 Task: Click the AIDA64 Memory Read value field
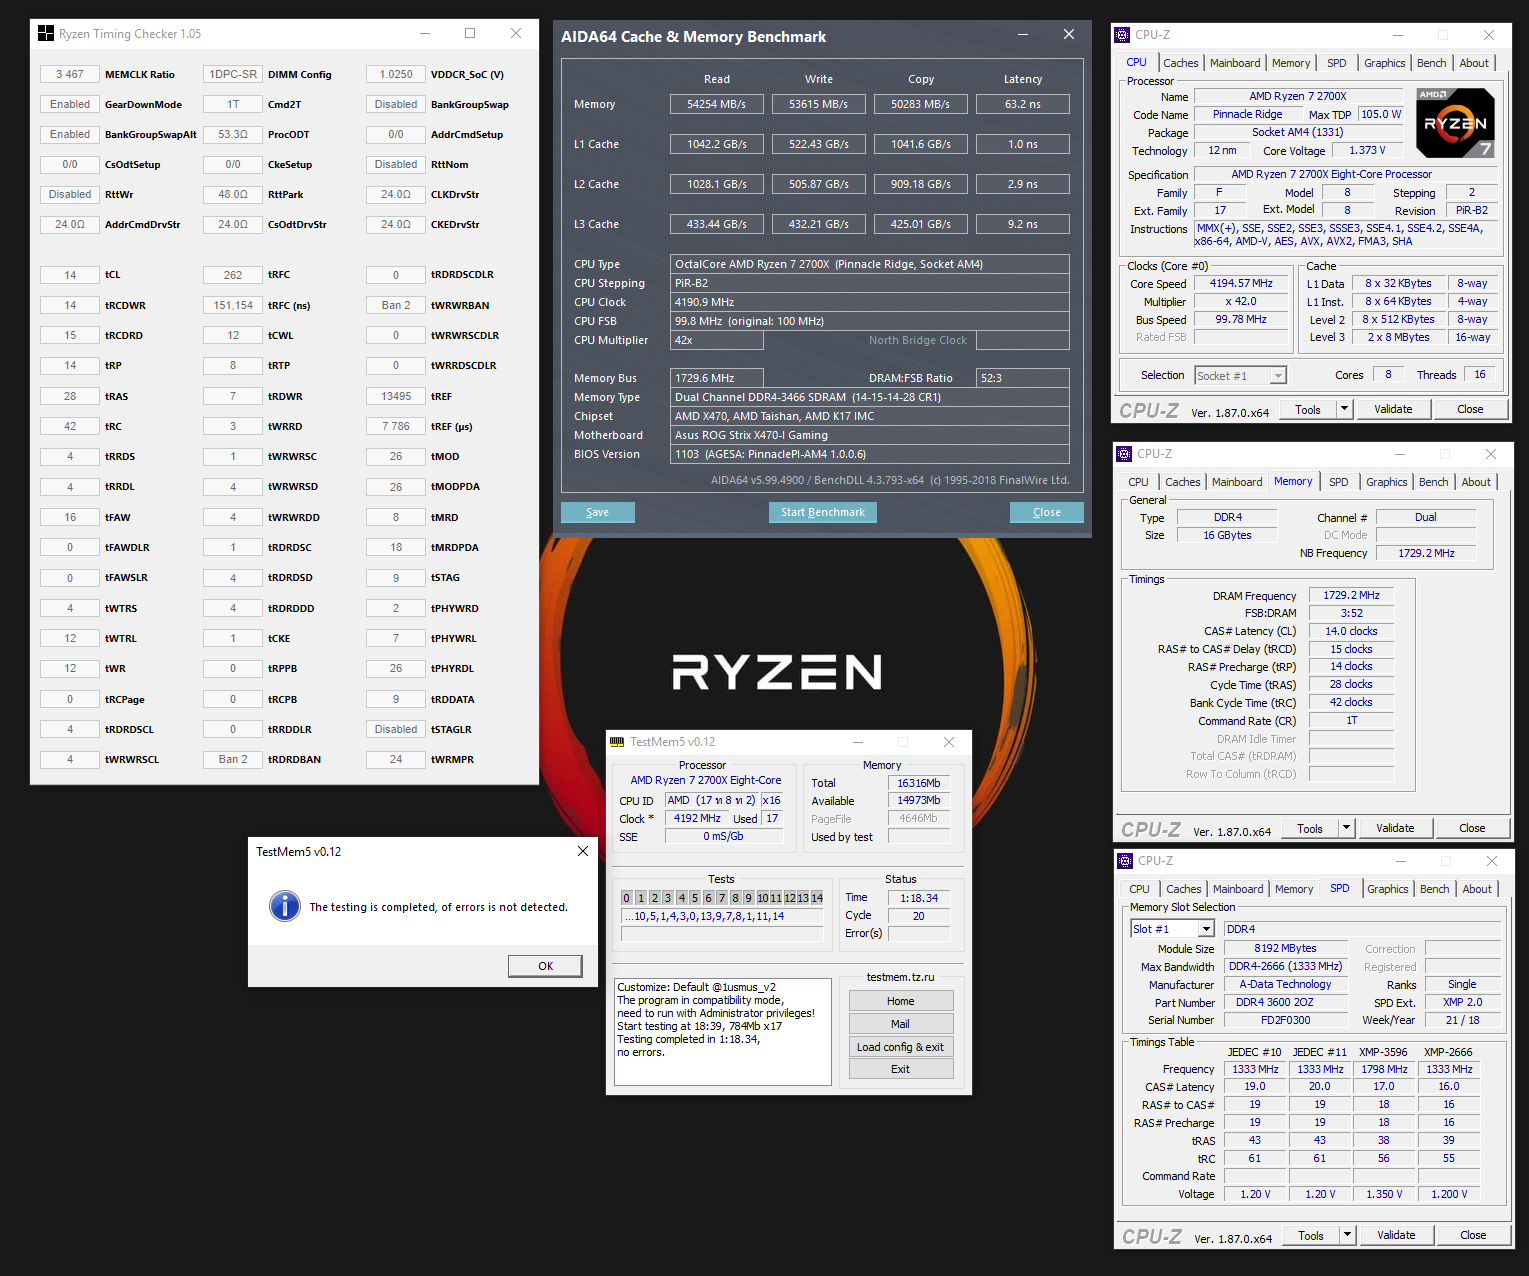(716, 104)
